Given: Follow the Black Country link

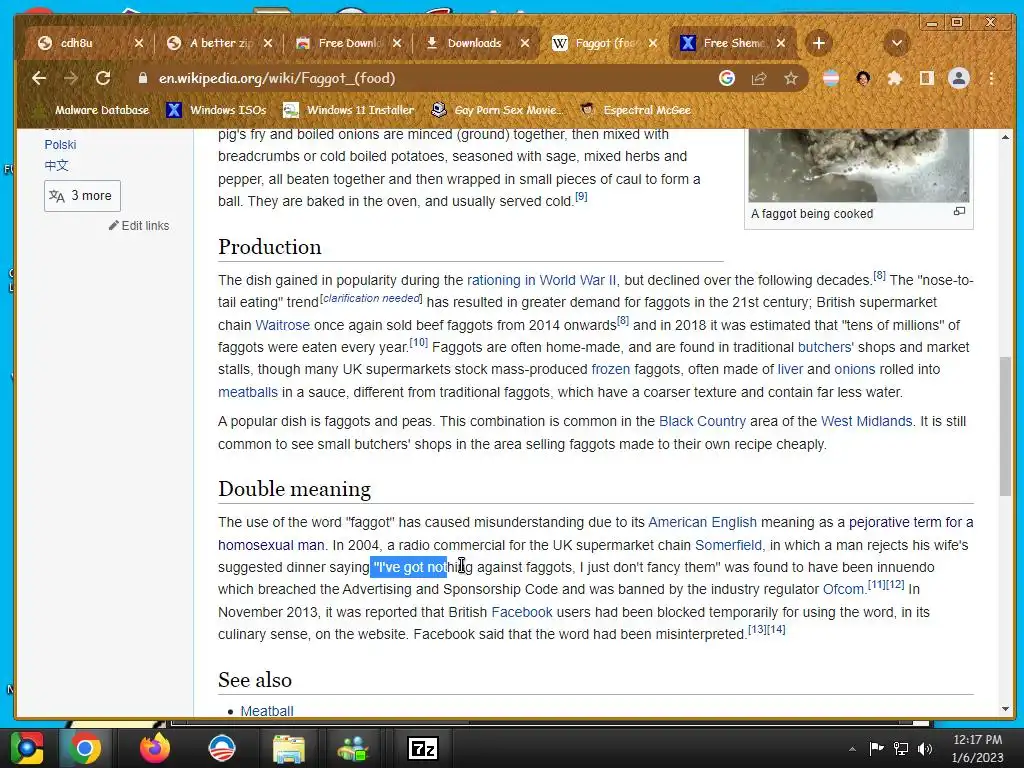Looking at the screenshot, I should [x=702, y=421].
